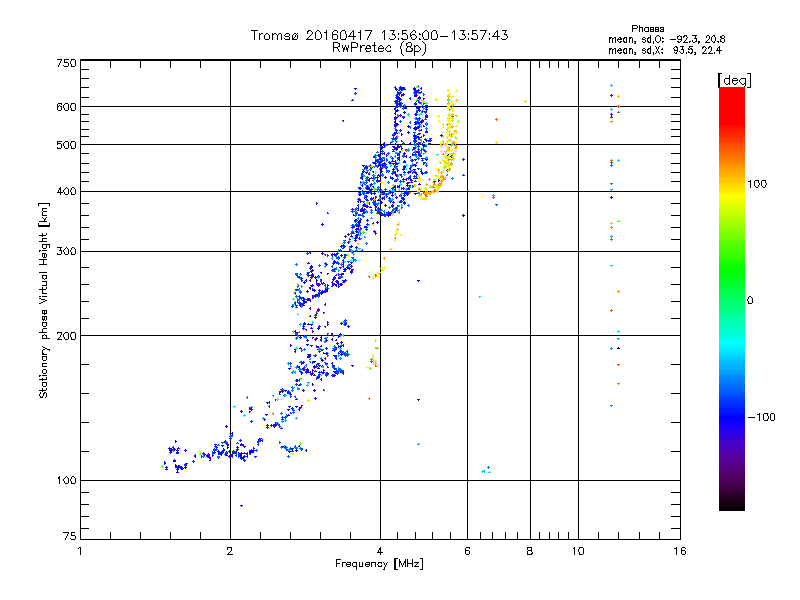Click the 'mean, sd,O: -92.3, 20.8' text

[666, 39]
